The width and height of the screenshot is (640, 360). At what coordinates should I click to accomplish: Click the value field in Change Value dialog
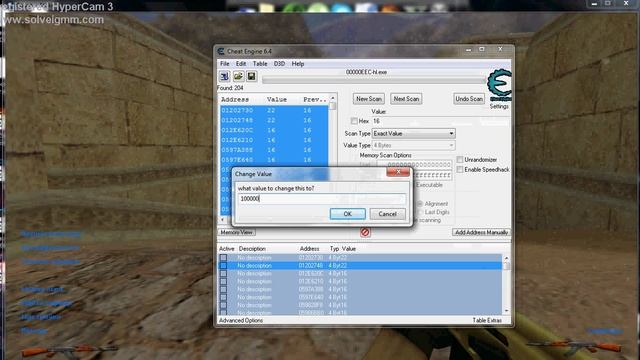[321, 199]
